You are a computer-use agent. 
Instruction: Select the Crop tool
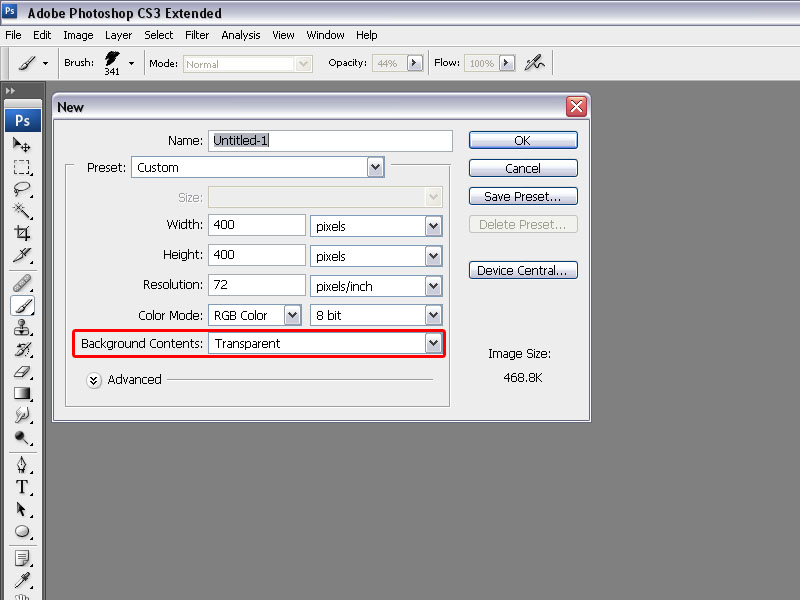coord(22,233)
